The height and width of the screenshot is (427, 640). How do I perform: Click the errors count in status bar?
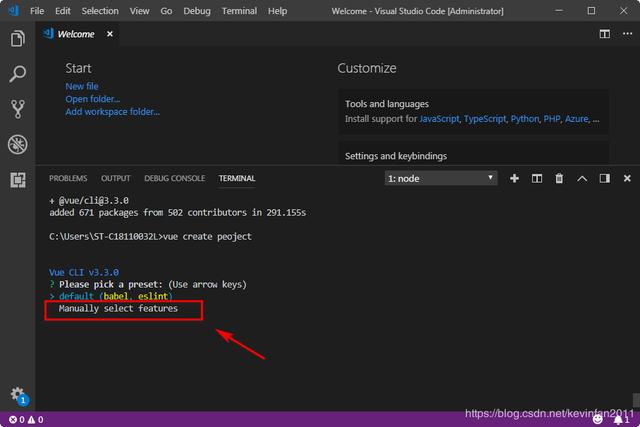tap(17, 420)
